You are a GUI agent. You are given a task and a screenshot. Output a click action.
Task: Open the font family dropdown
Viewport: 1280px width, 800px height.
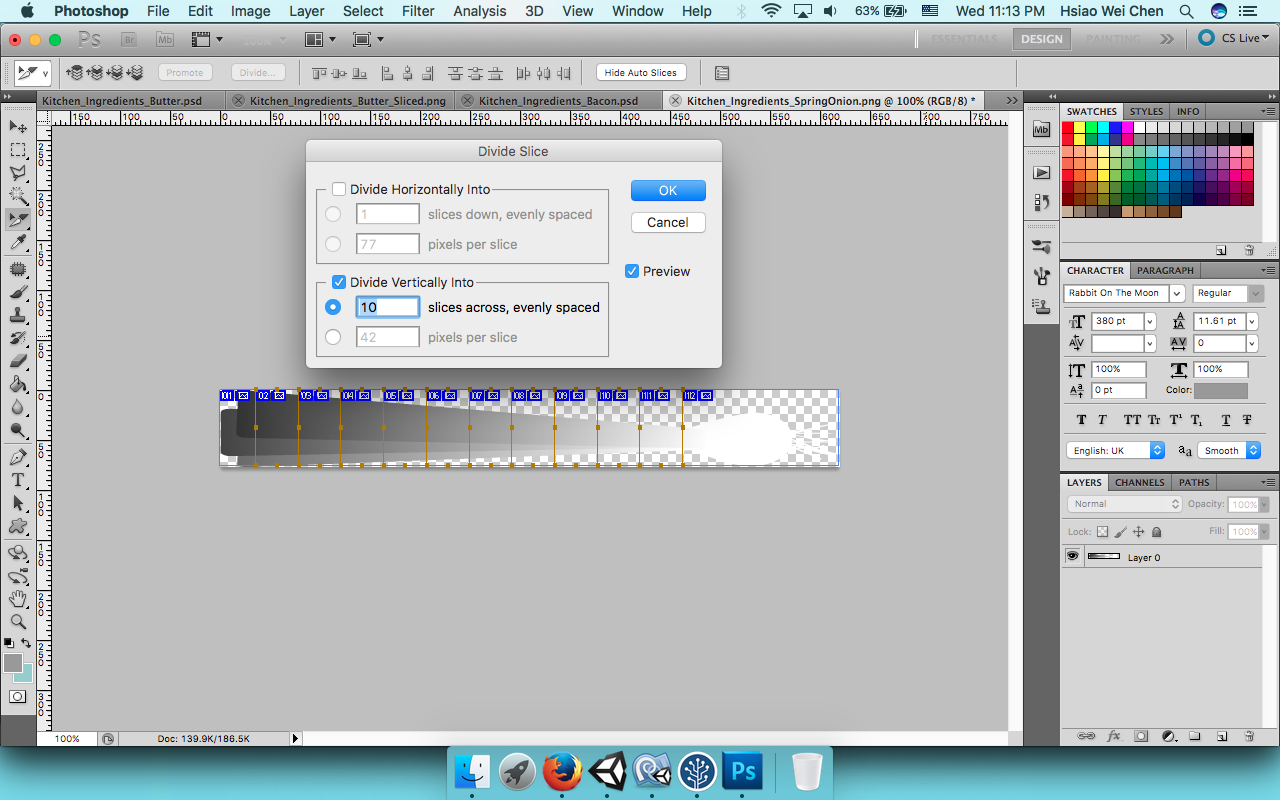pos(1177,293)
